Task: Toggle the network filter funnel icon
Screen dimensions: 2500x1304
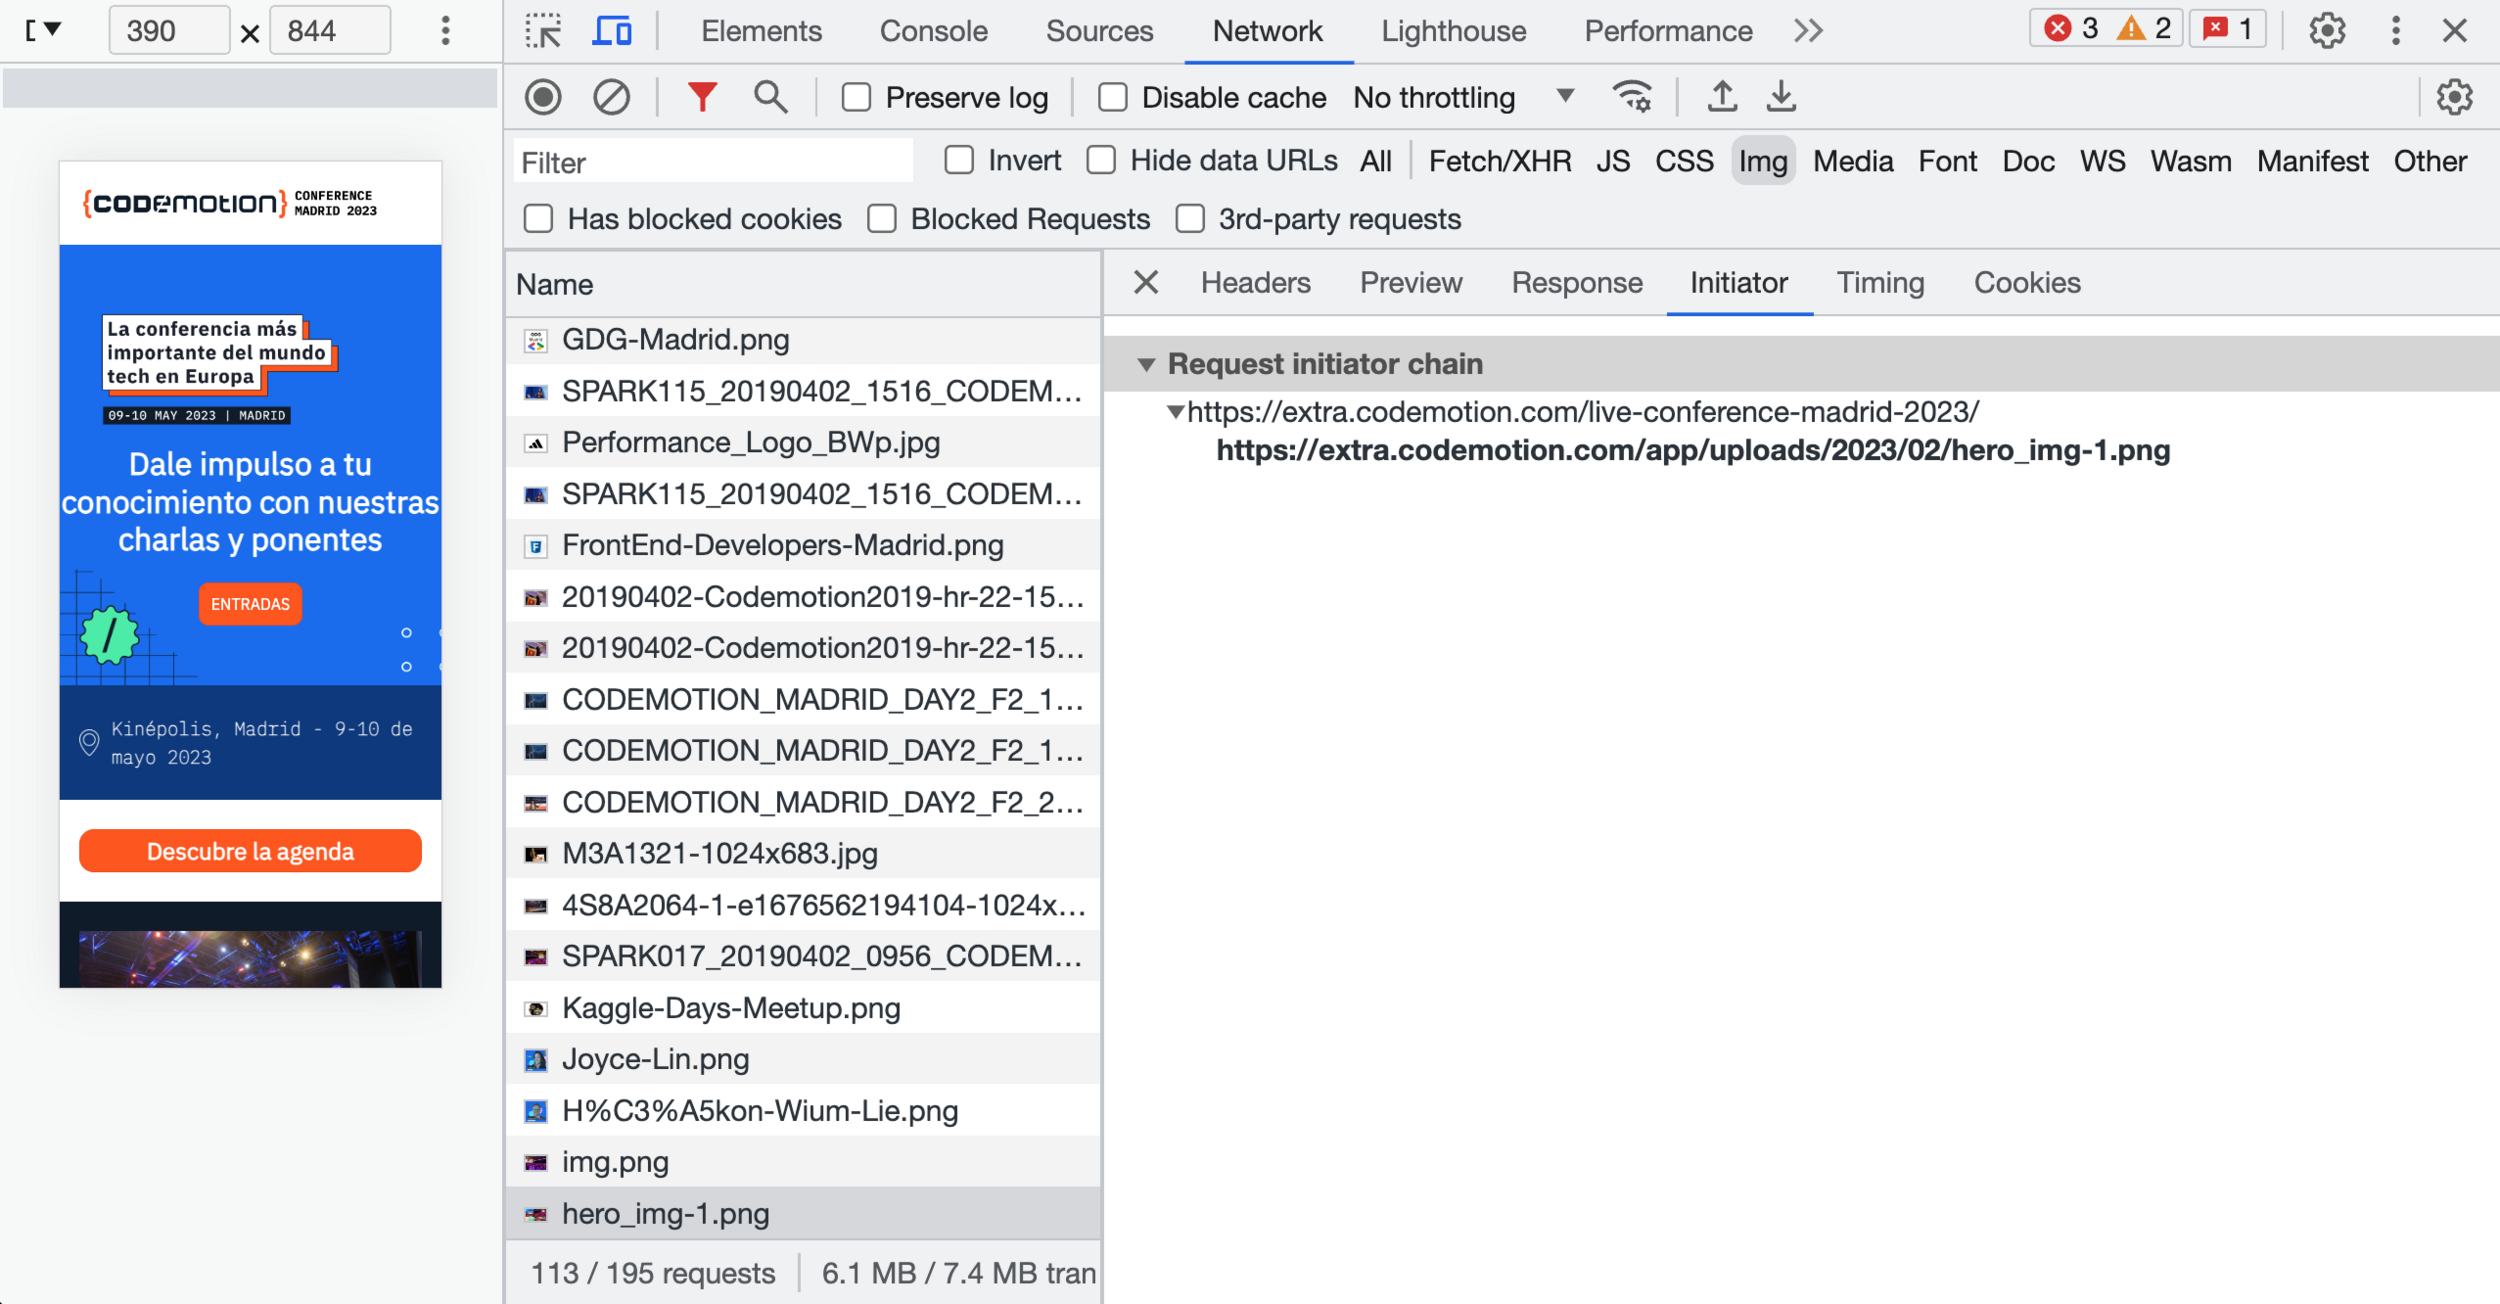Action: tap(702, 97)
